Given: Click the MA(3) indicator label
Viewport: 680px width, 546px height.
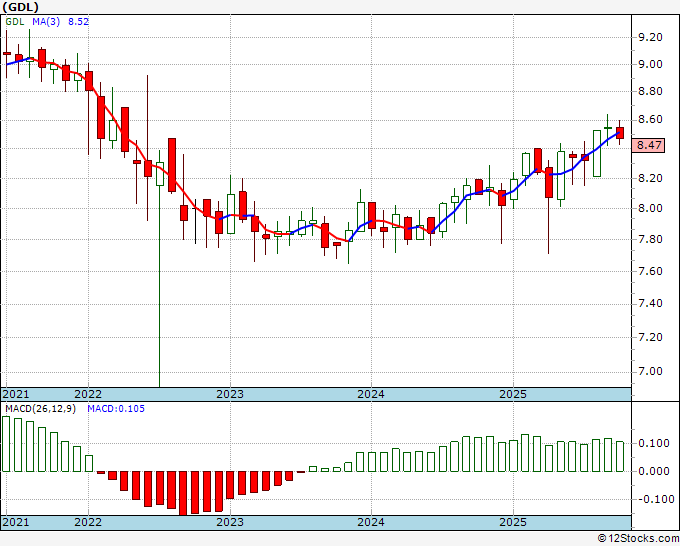Looking at the screenshot, I should coord(46,22).
